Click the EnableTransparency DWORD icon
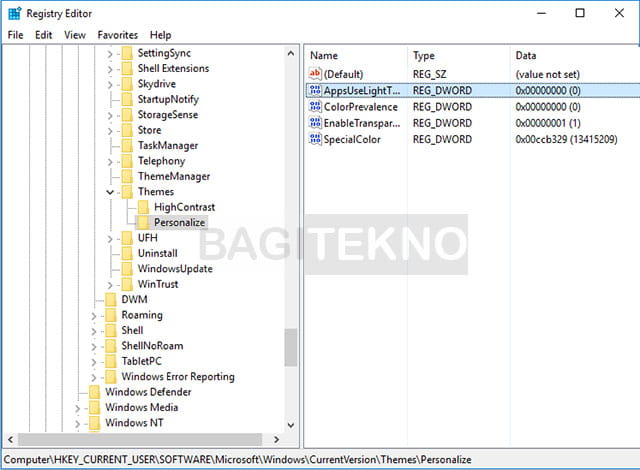Viewport: 640px width, 470px height. click(x=315, y=123)
